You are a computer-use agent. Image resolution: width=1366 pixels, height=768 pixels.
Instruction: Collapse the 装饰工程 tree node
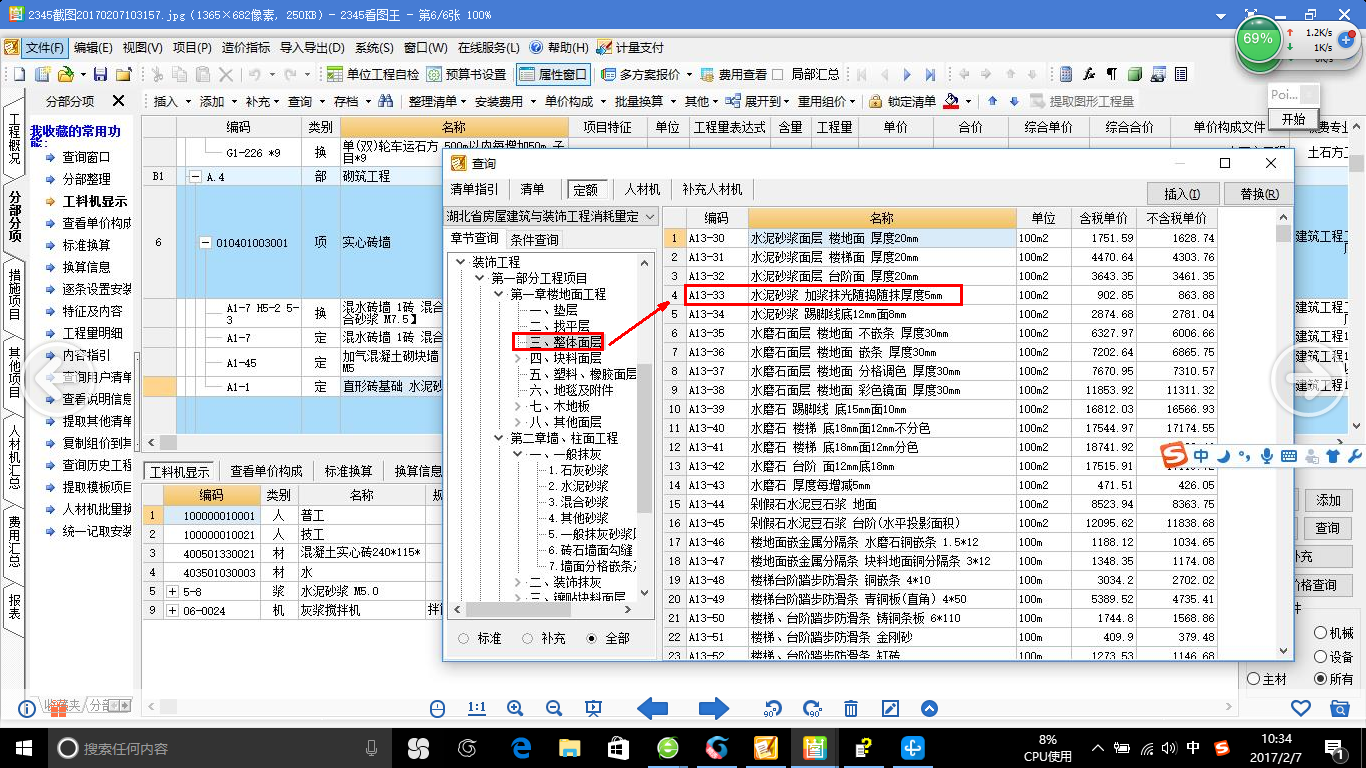pos(461,262)
